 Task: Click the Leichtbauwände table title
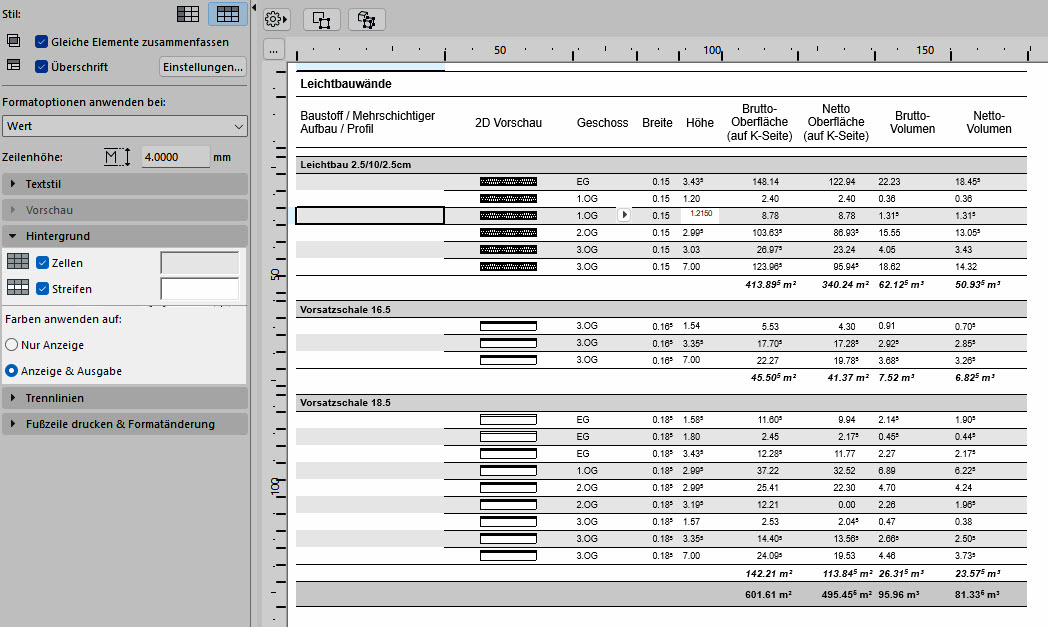(x=346, y=84)
